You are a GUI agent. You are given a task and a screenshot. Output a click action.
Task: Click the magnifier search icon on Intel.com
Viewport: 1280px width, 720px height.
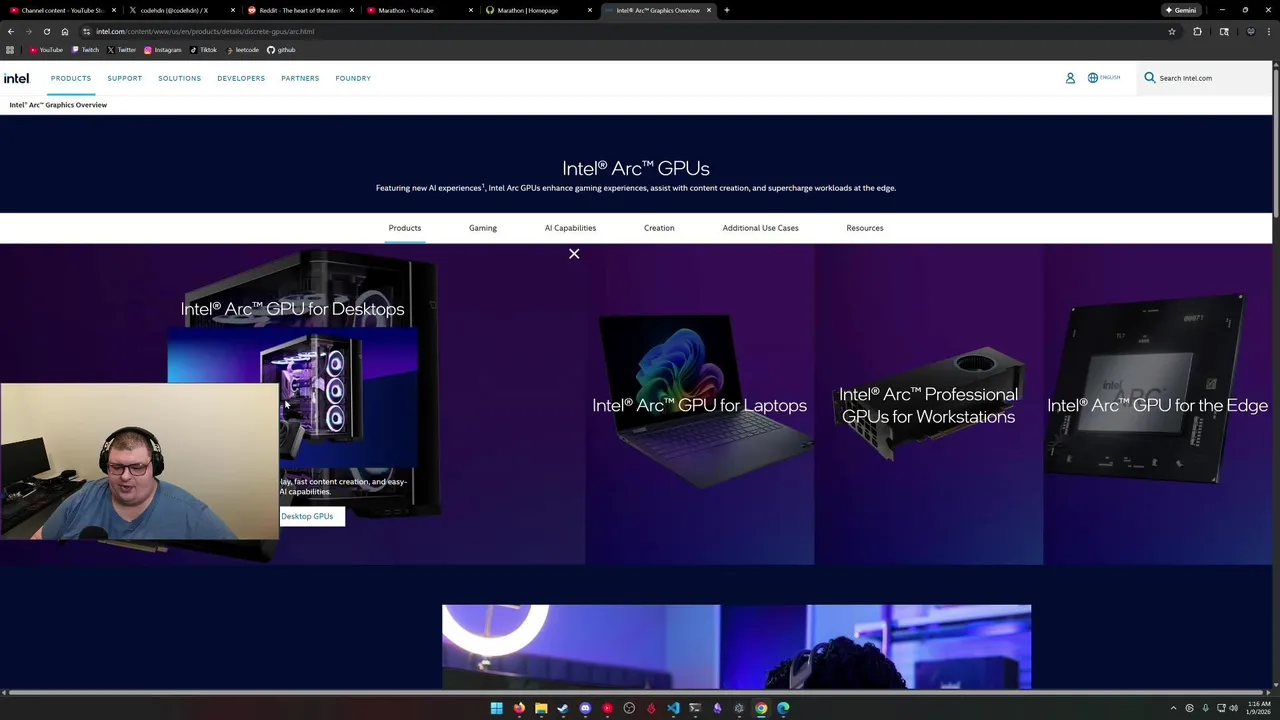coord(1150,78)
